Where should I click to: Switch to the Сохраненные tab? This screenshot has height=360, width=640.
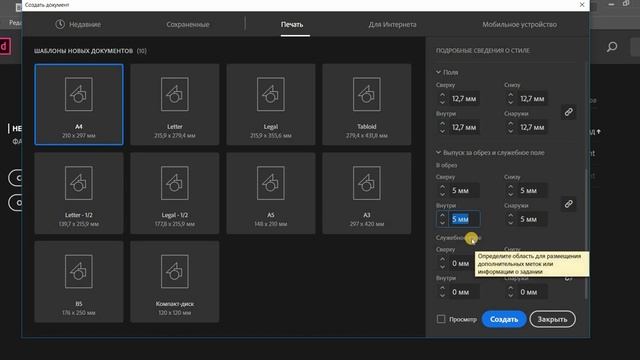click(x=188, y=24)
